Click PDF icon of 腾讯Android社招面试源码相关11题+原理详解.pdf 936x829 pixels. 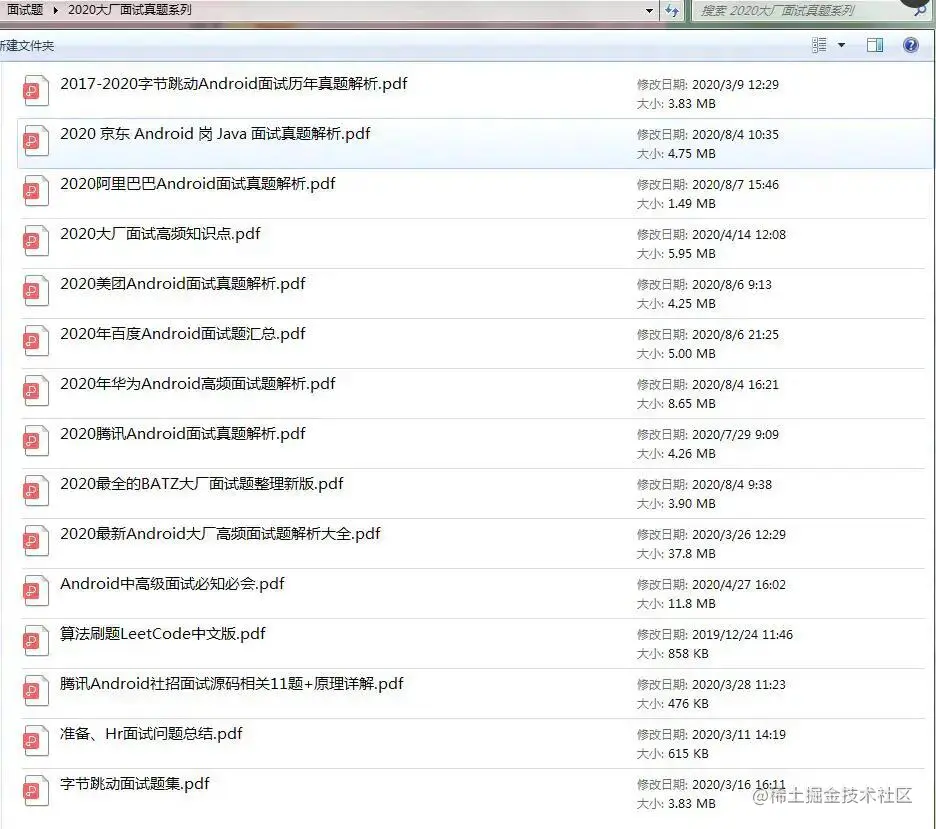(x=35, y=692)
